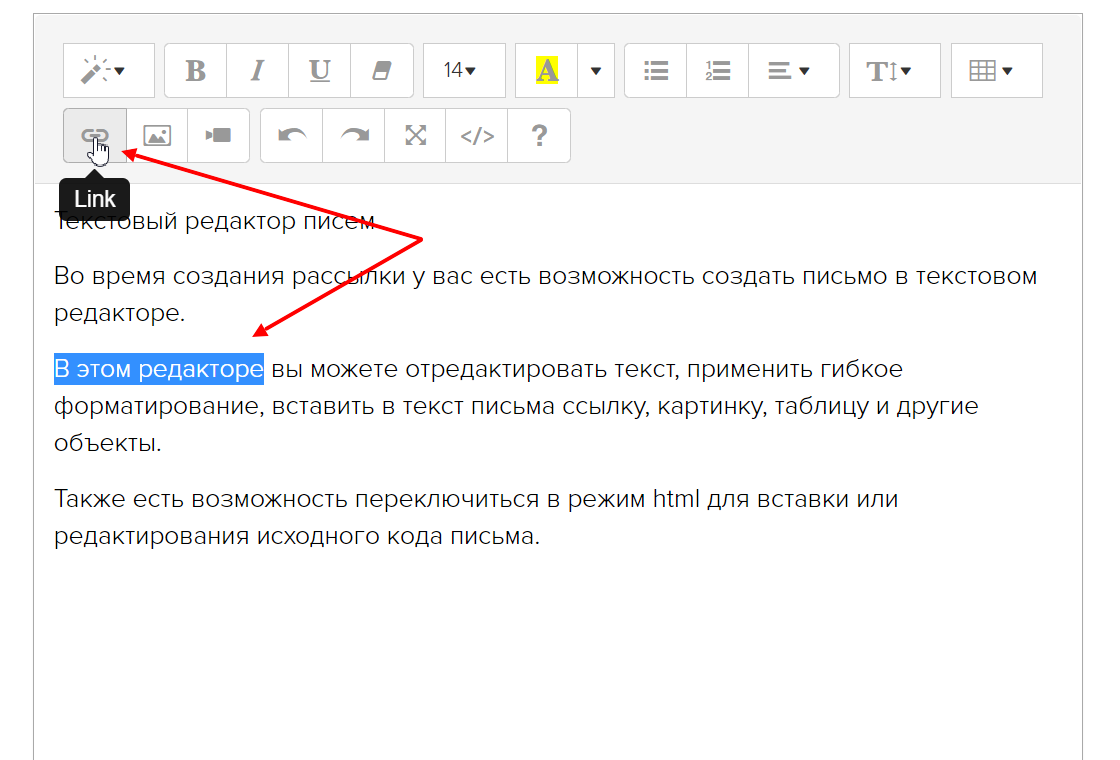Clear formatting with the eraser icon
Viewport: 1120px width, 760px height.
tap(381, 71)
